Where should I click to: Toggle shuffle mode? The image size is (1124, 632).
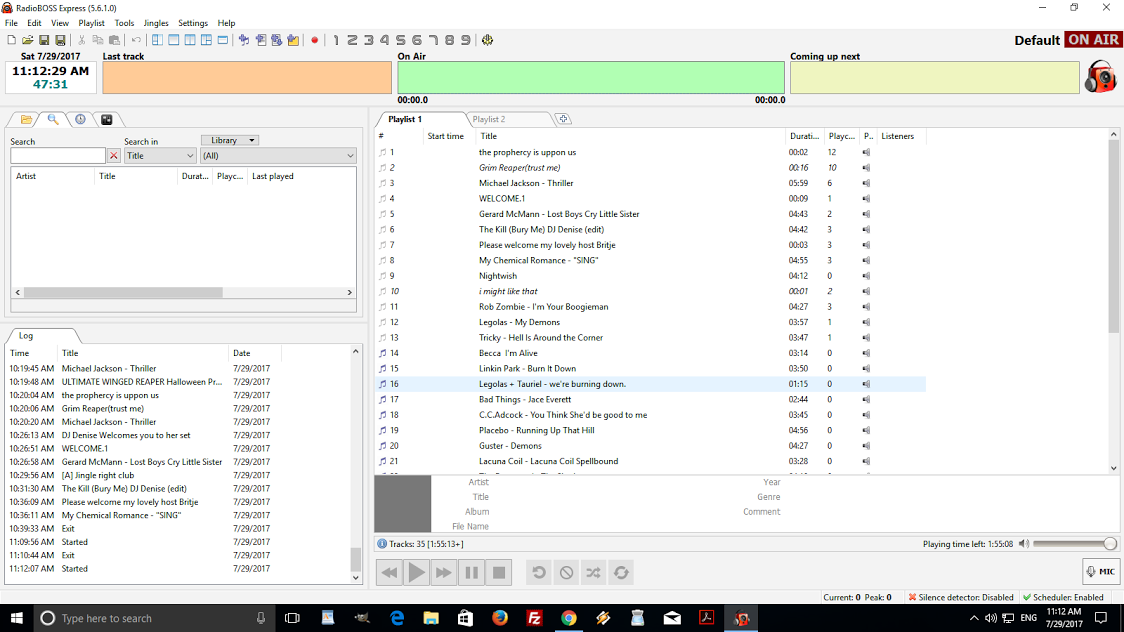(x=594, y=573)
